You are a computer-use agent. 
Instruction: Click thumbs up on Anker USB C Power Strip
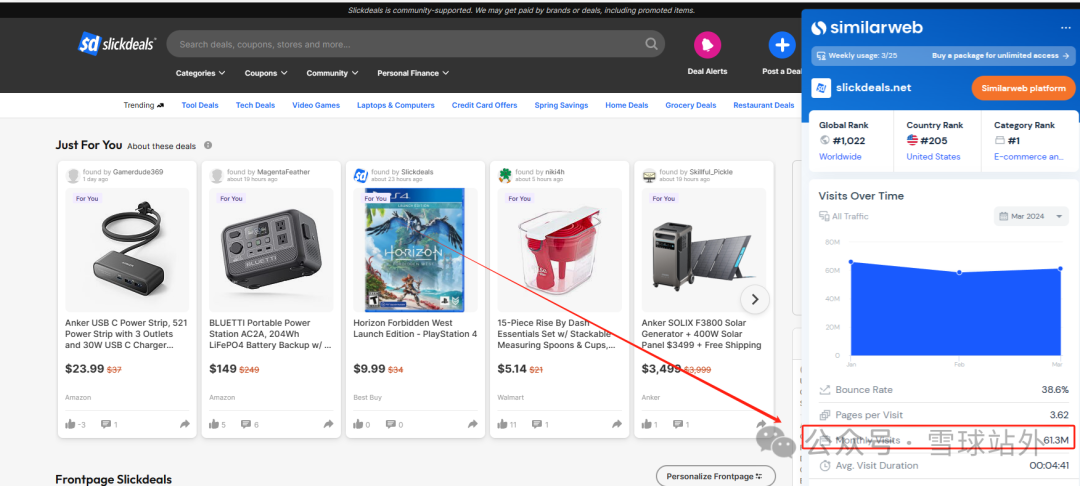(x=70, y=425)
